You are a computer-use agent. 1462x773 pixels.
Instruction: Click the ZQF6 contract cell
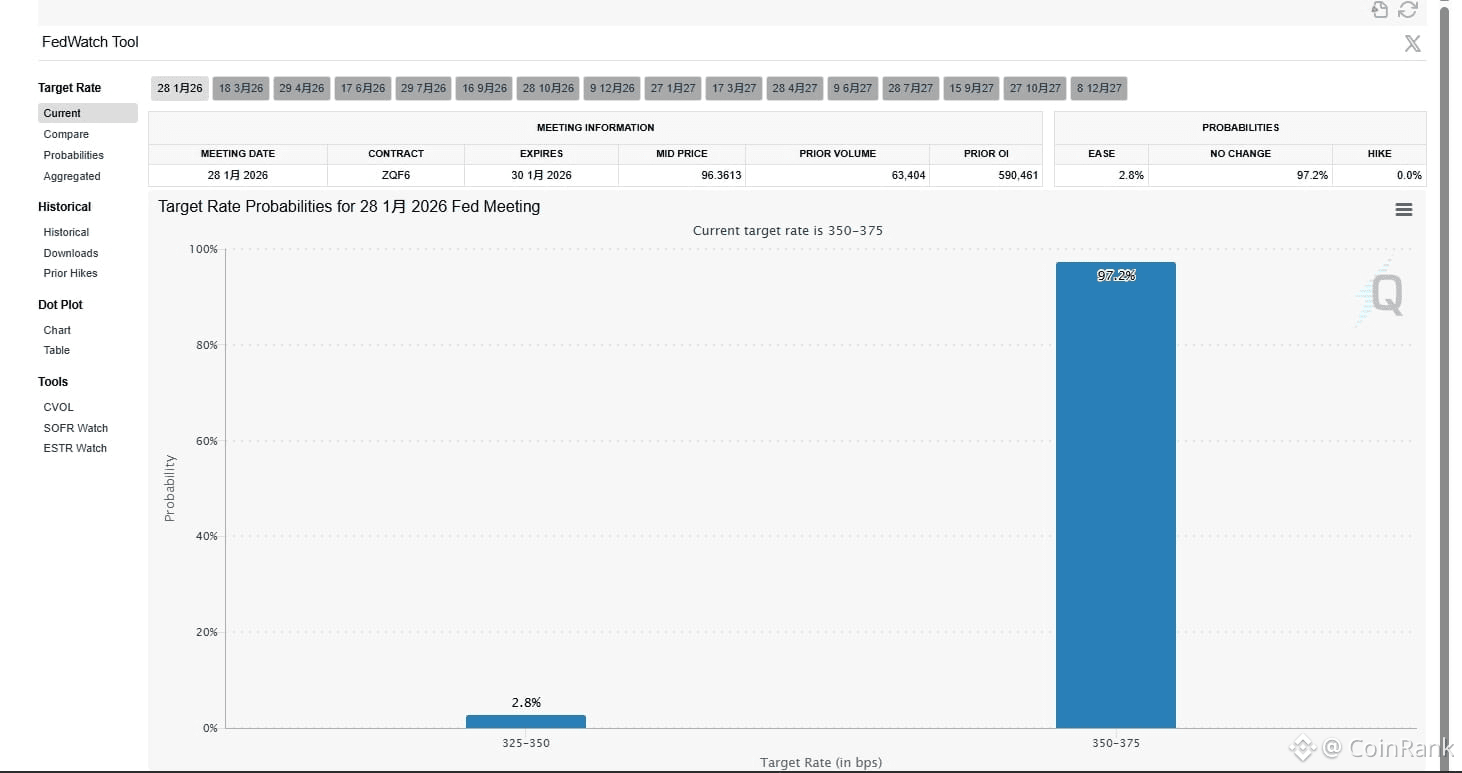pyautogui.click(x=396, y=175)
